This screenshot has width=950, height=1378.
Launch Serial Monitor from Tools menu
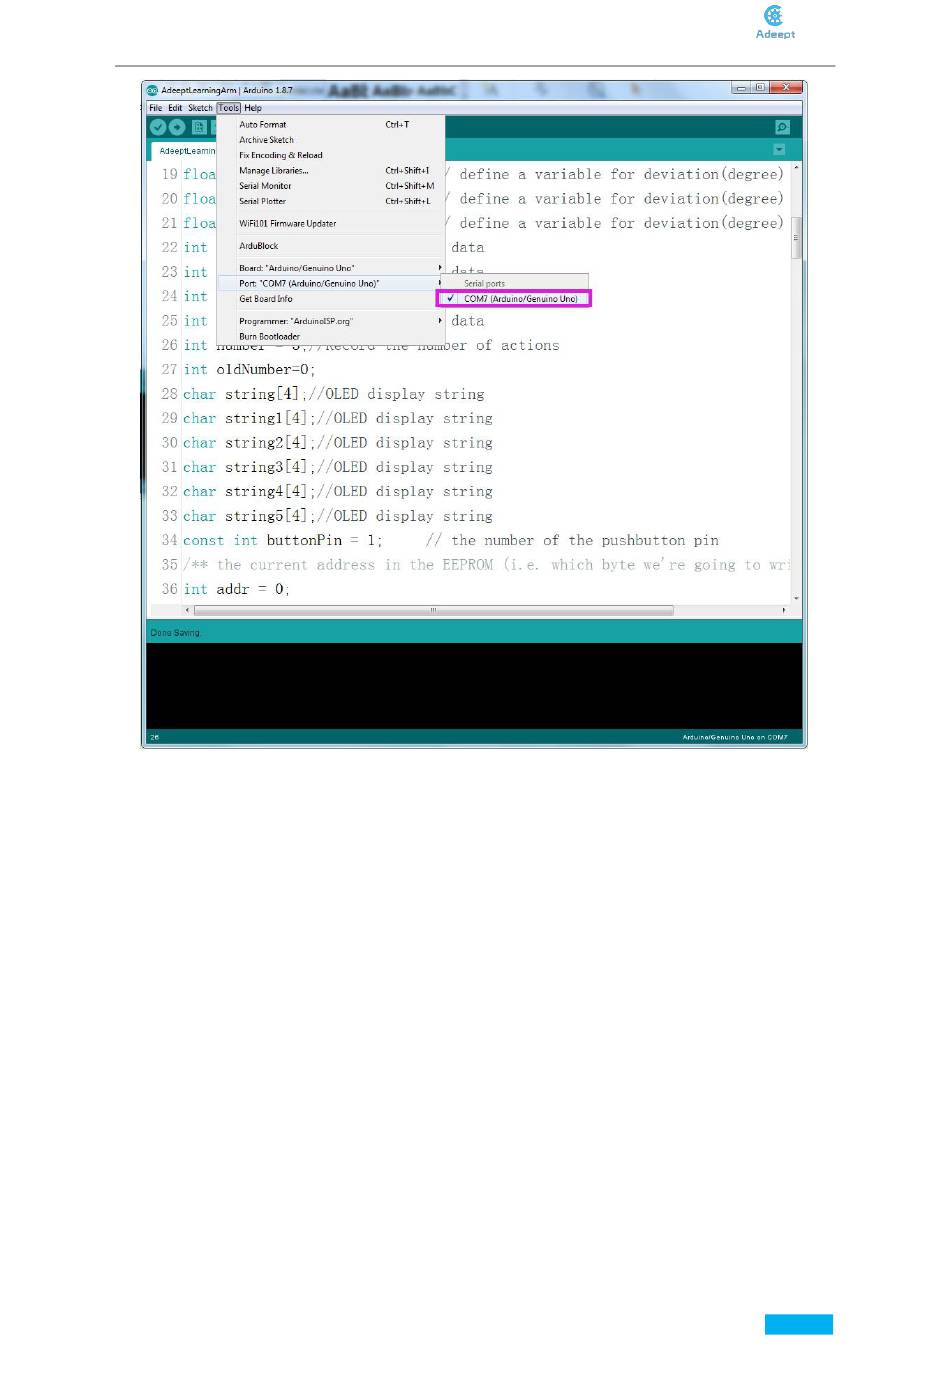coord(331,186)
